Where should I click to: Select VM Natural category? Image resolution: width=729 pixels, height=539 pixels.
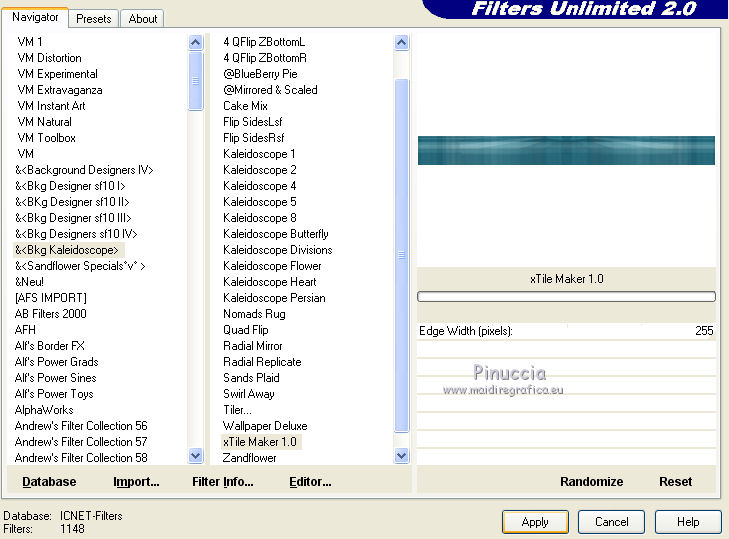click(x=44, y=122)
